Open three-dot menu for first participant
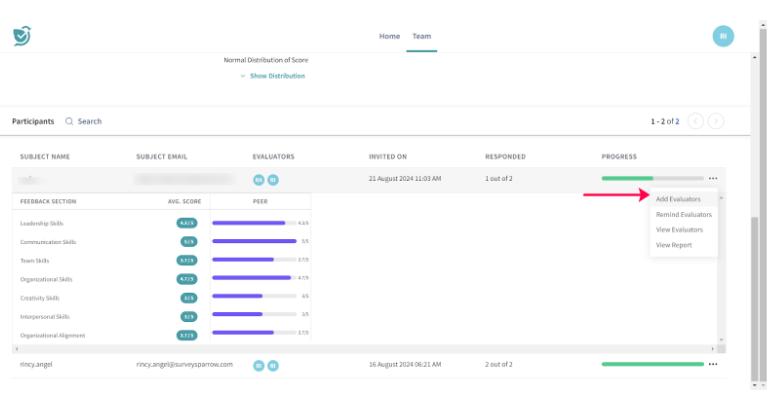 pos(713,179)
